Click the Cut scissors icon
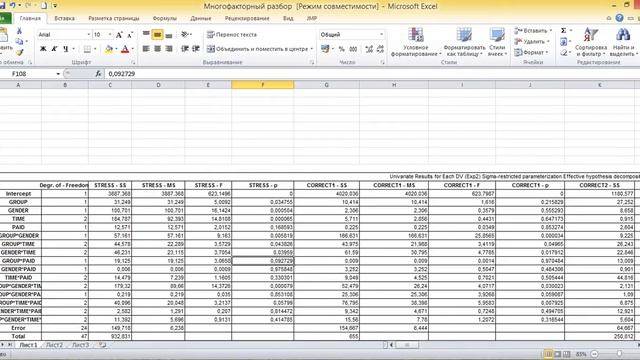This screenshot has height=360, width=640. coord(19,31)
